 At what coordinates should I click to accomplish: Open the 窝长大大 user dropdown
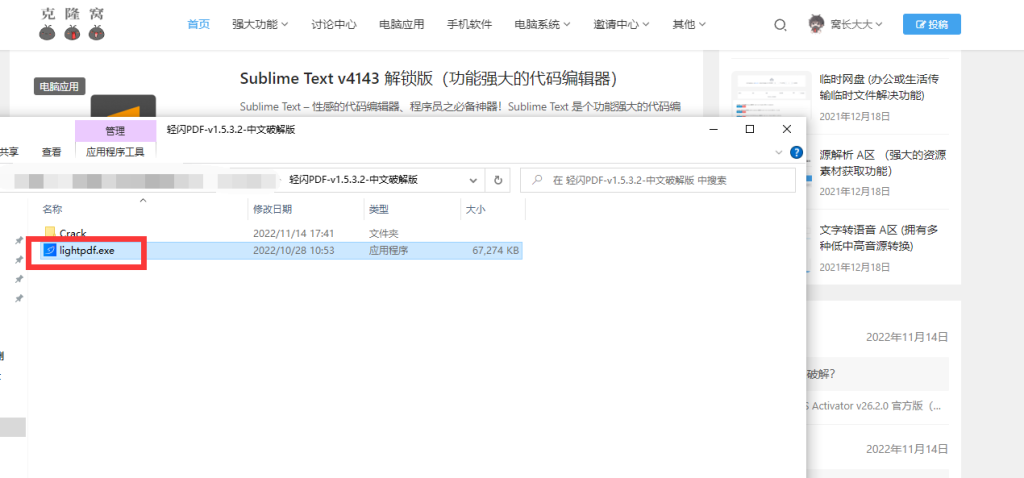pyautogui.click(x=856, y=25)
